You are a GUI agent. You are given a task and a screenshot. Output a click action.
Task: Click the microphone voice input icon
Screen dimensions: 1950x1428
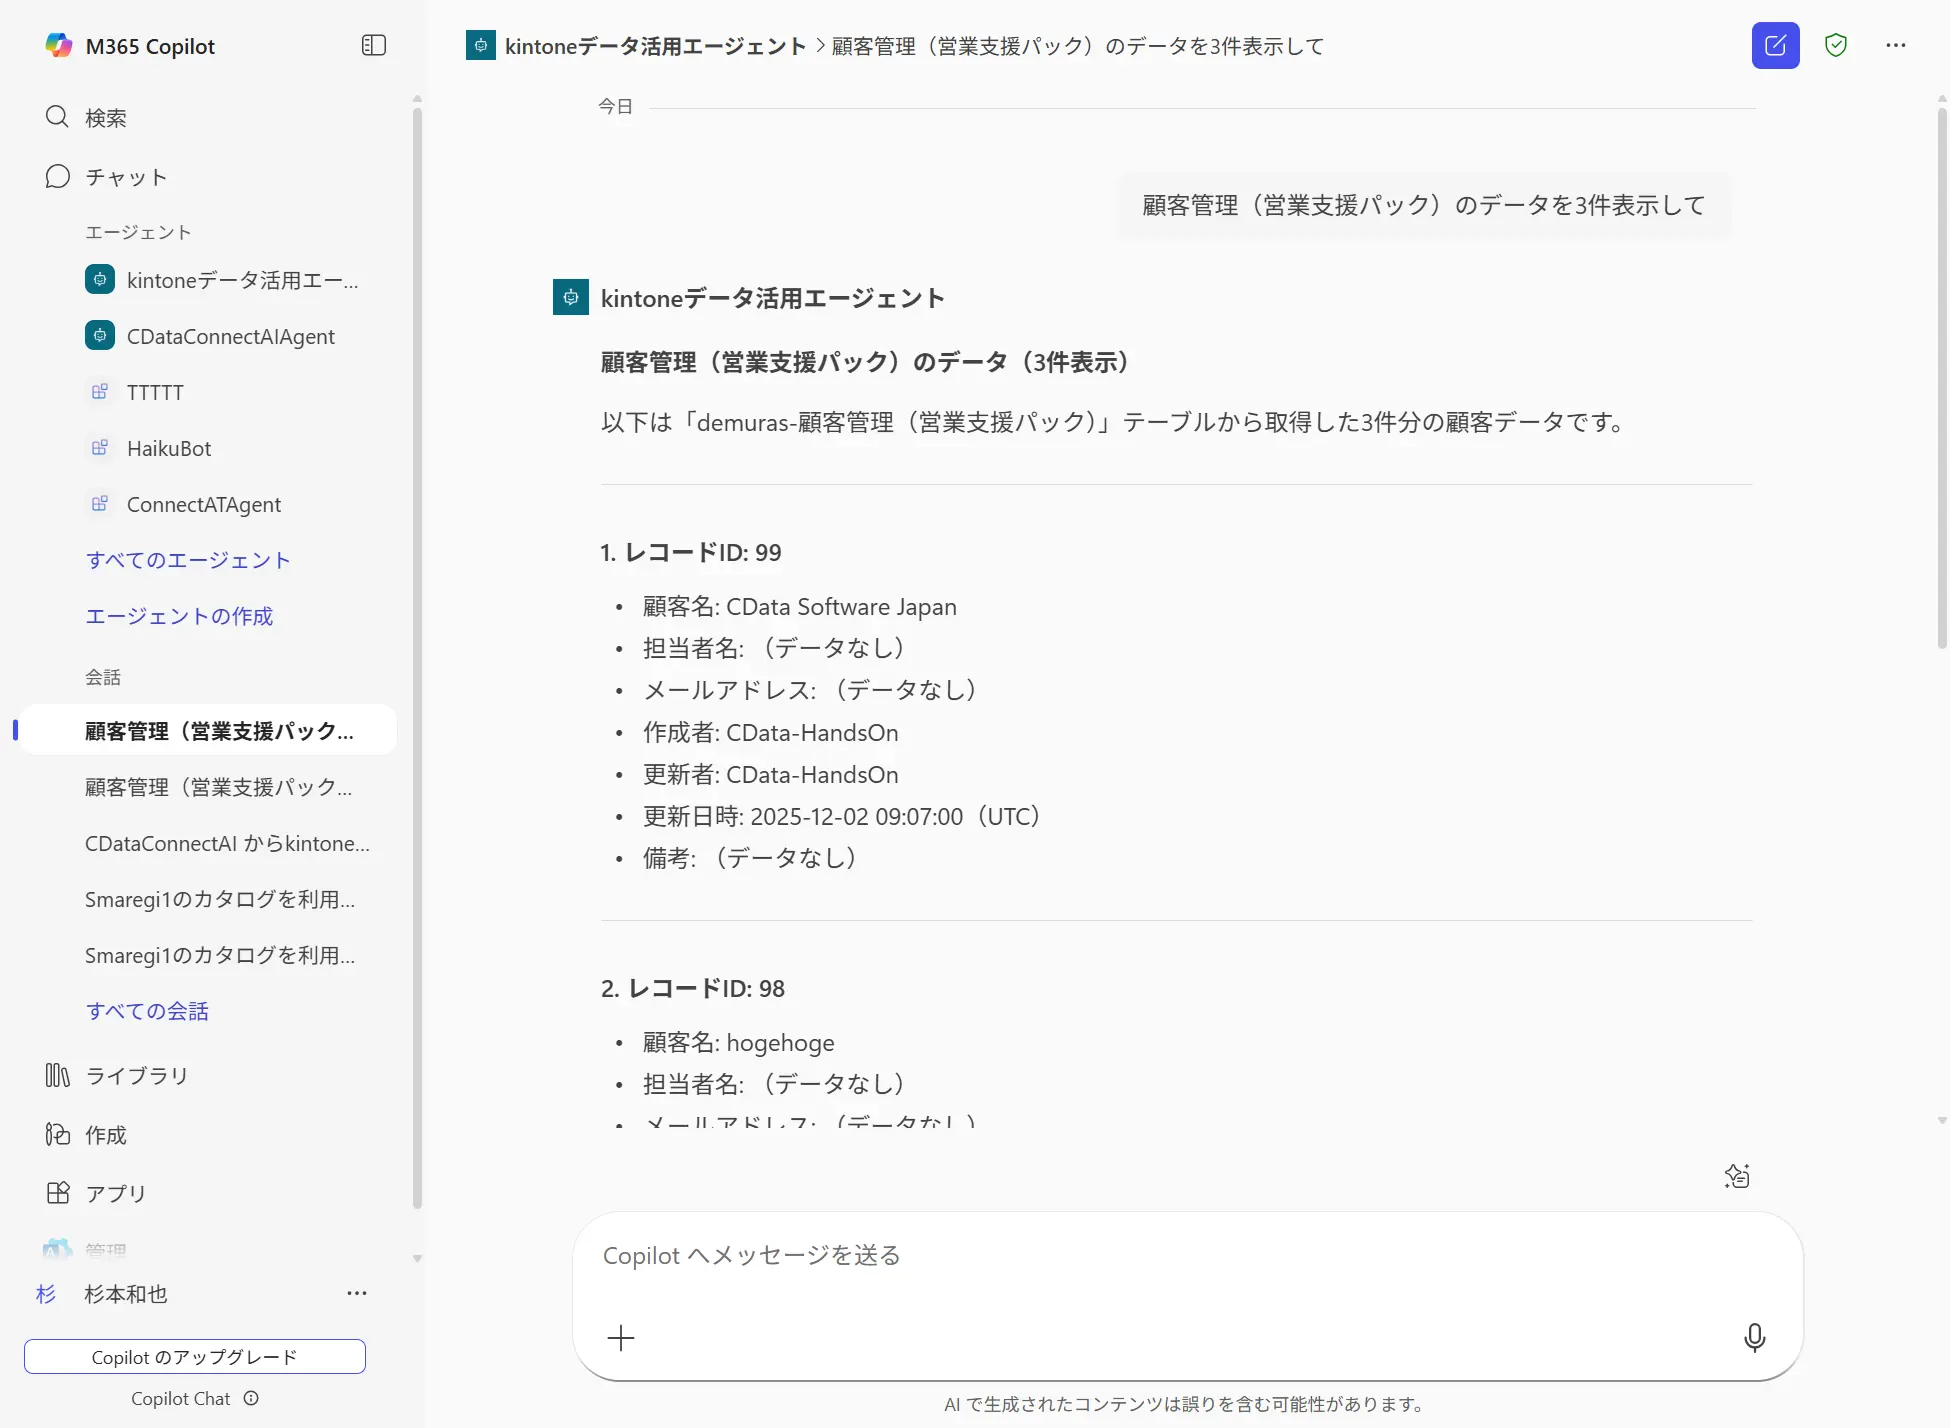point(1754,1338)
